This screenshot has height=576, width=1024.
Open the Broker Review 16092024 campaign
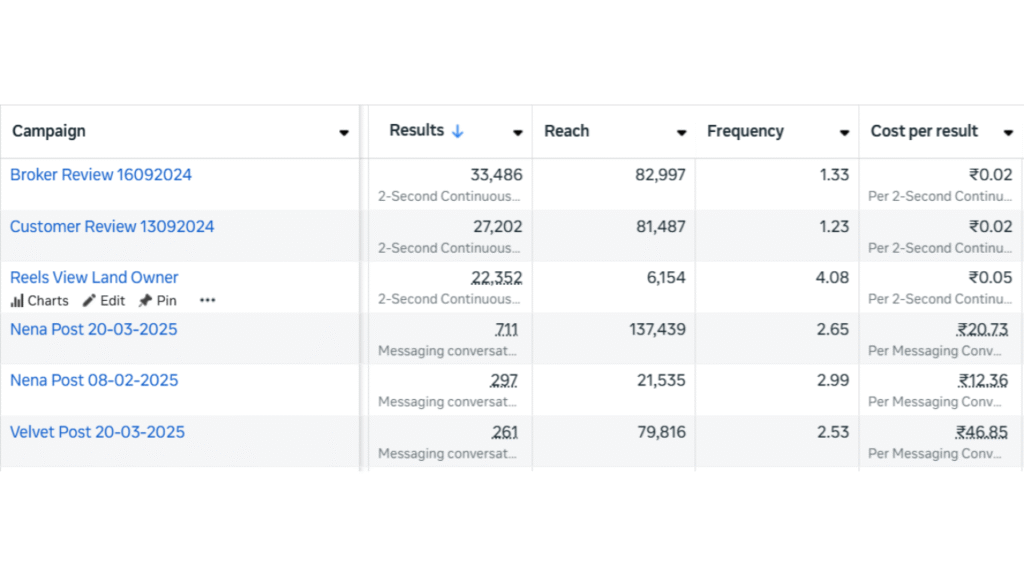coord(101,175)
